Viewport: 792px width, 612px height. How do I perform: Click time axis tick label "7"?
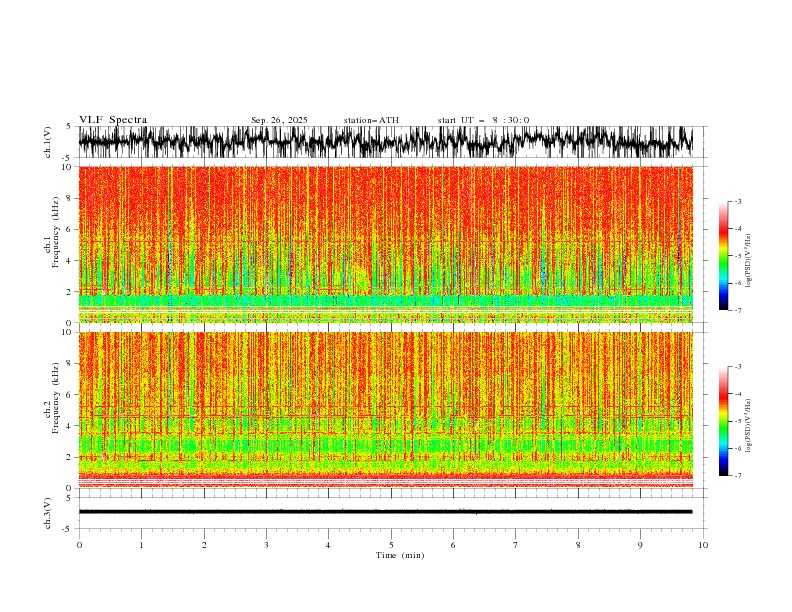515,545
